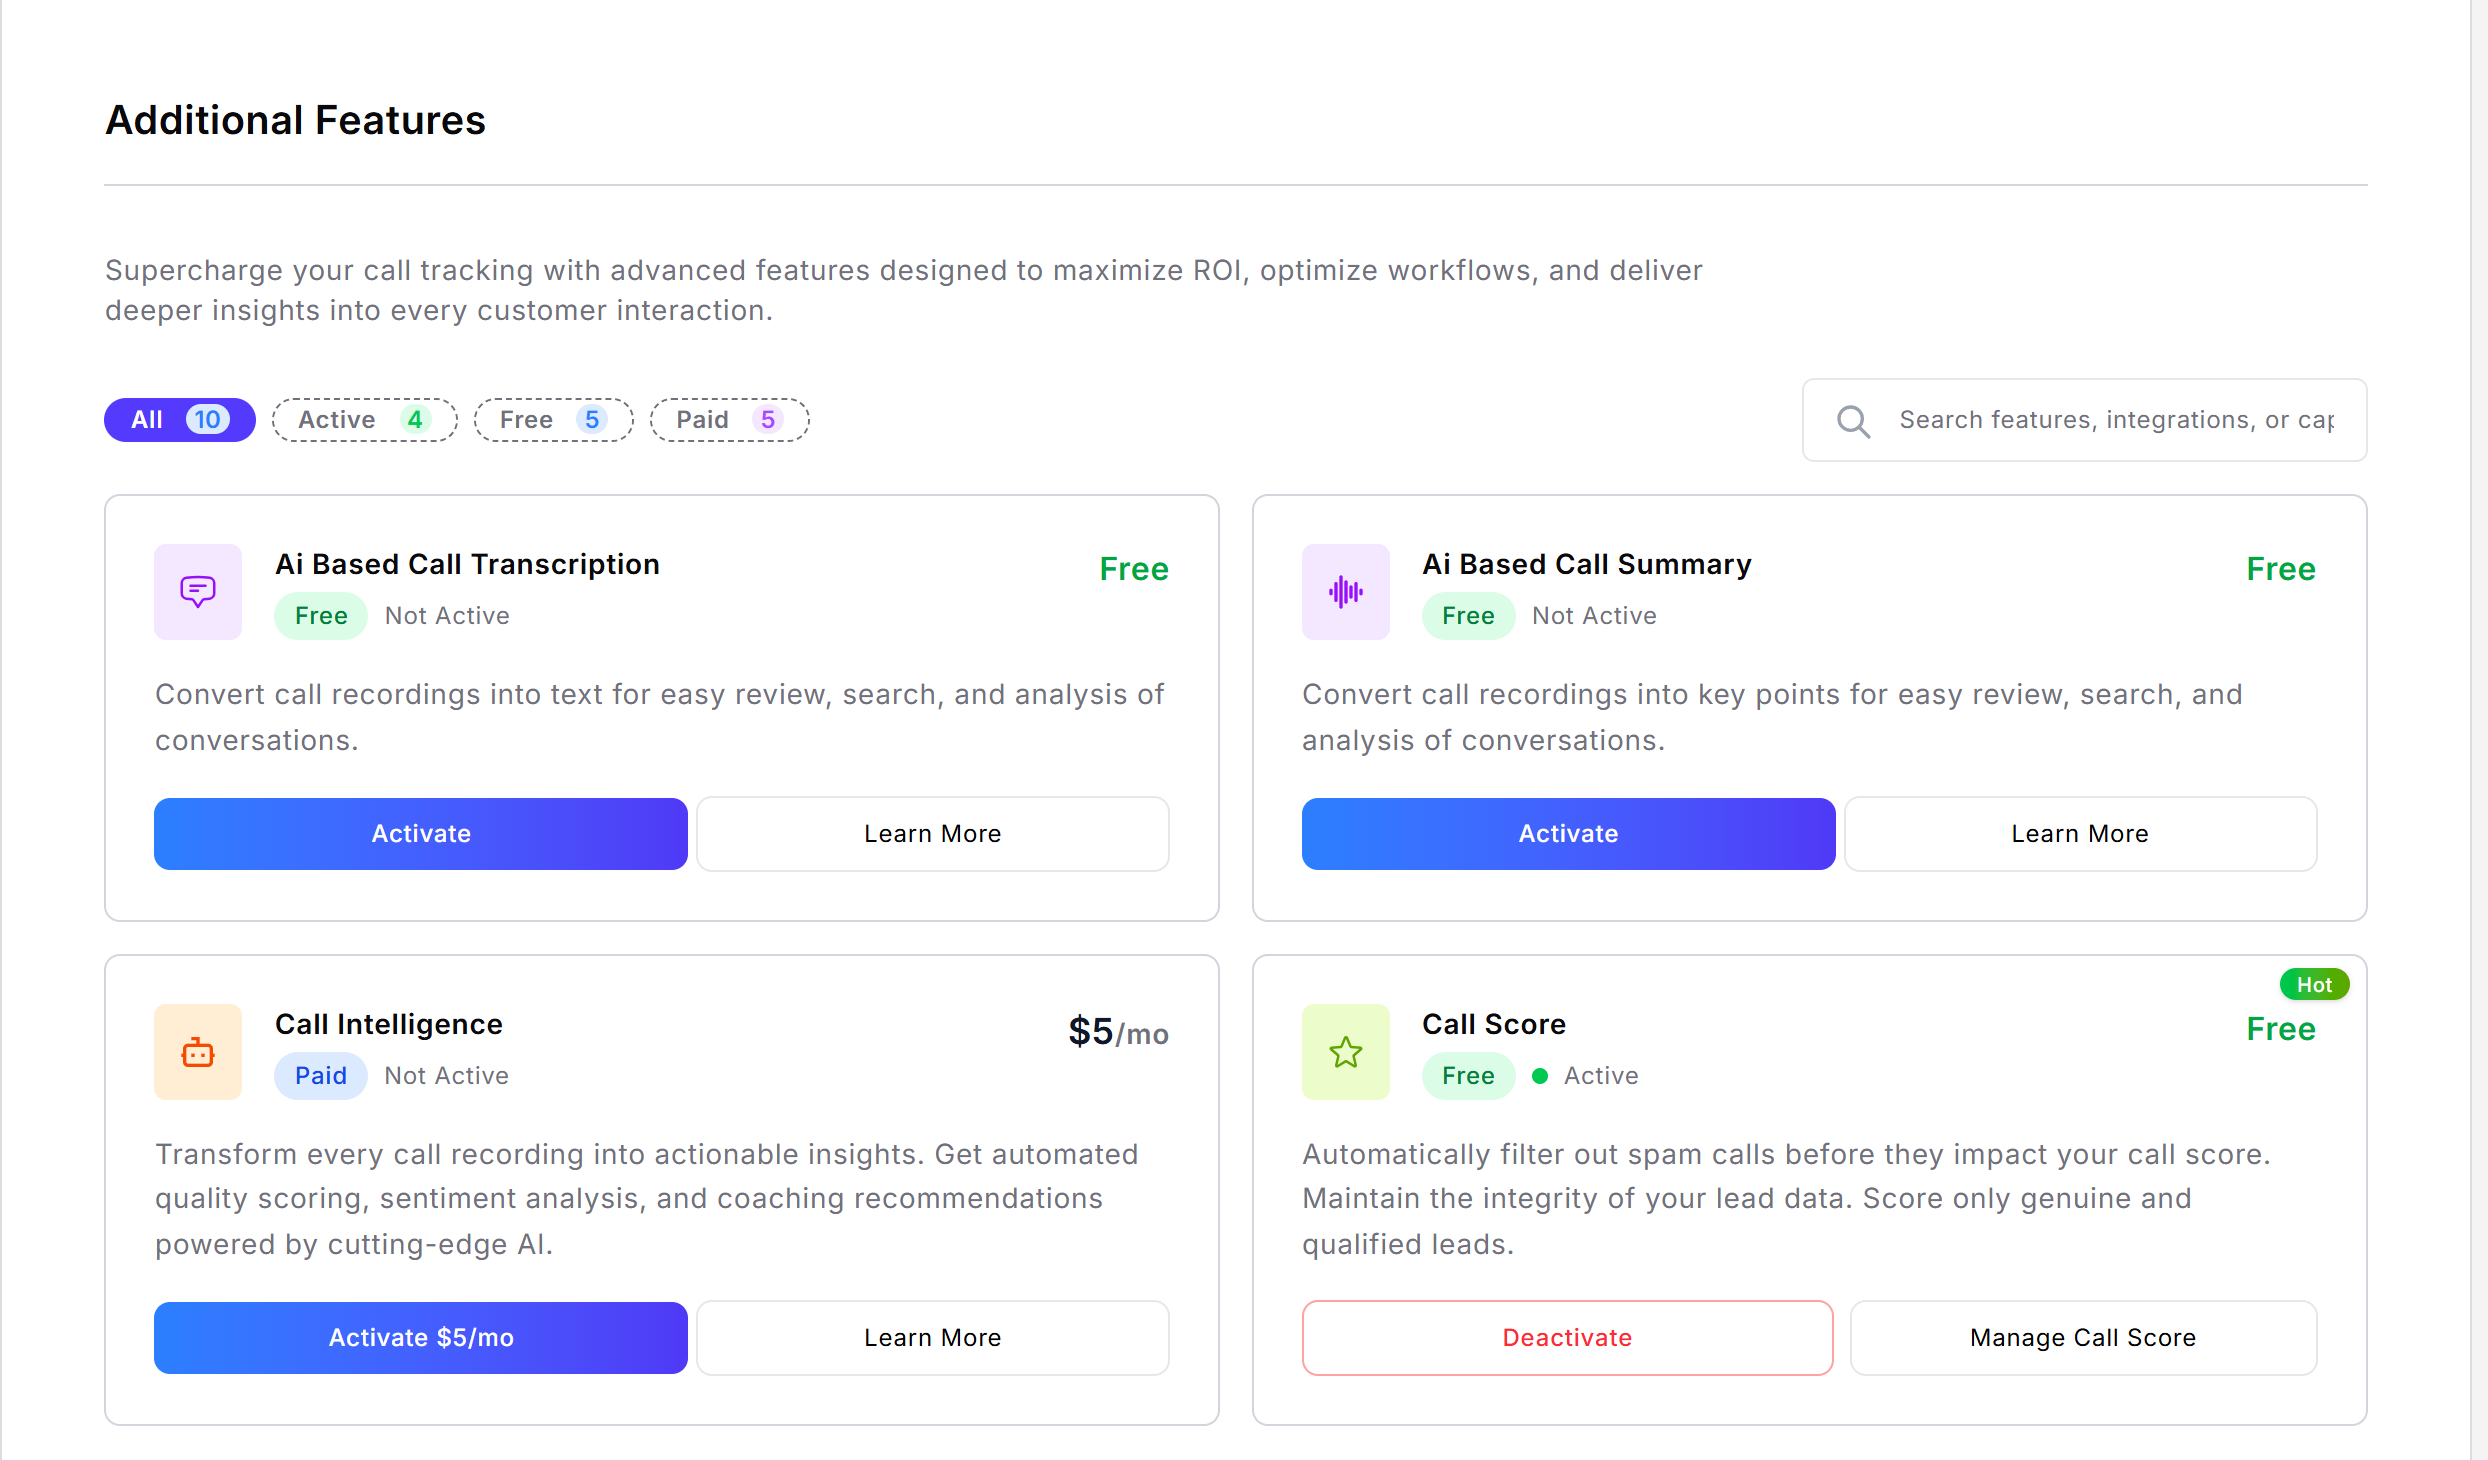Click the Ai Based Call Summary waveform icon
The height and width of the screenshot is (1460, 2488).
point(1345,592)
